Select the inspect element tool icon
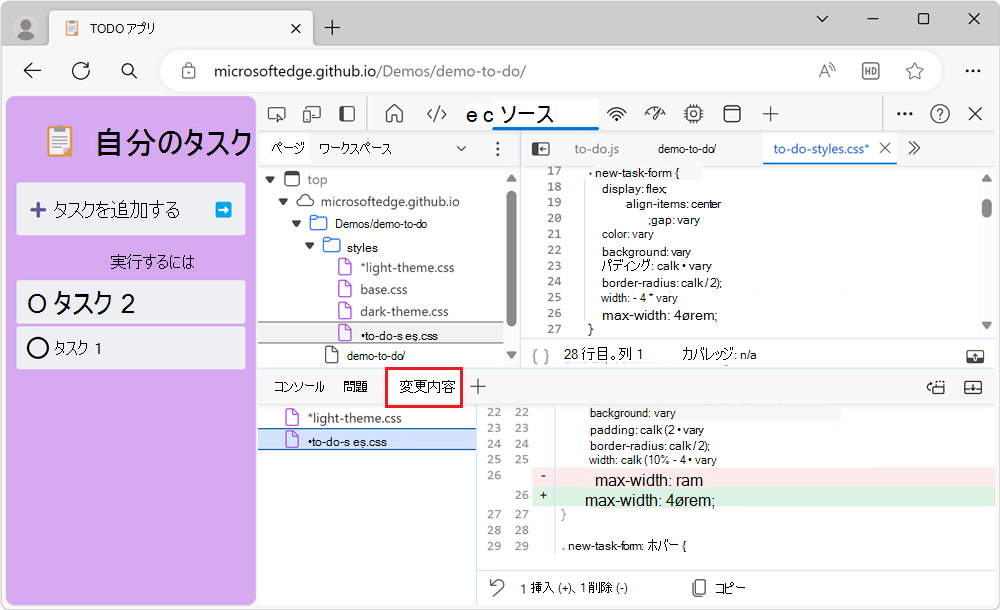 click(277, 113)
